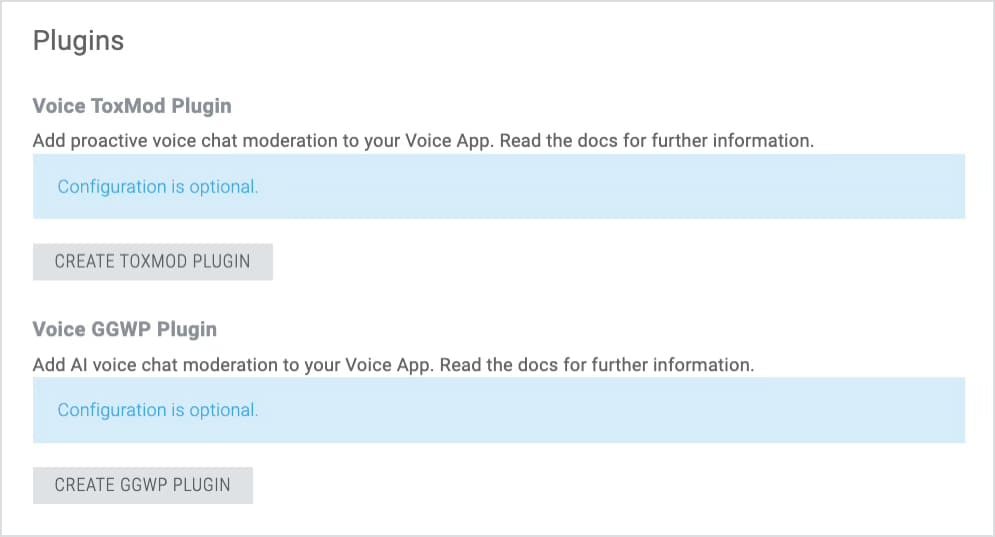Click the Voice GGWP Plugin section heading

coord(125,329)
